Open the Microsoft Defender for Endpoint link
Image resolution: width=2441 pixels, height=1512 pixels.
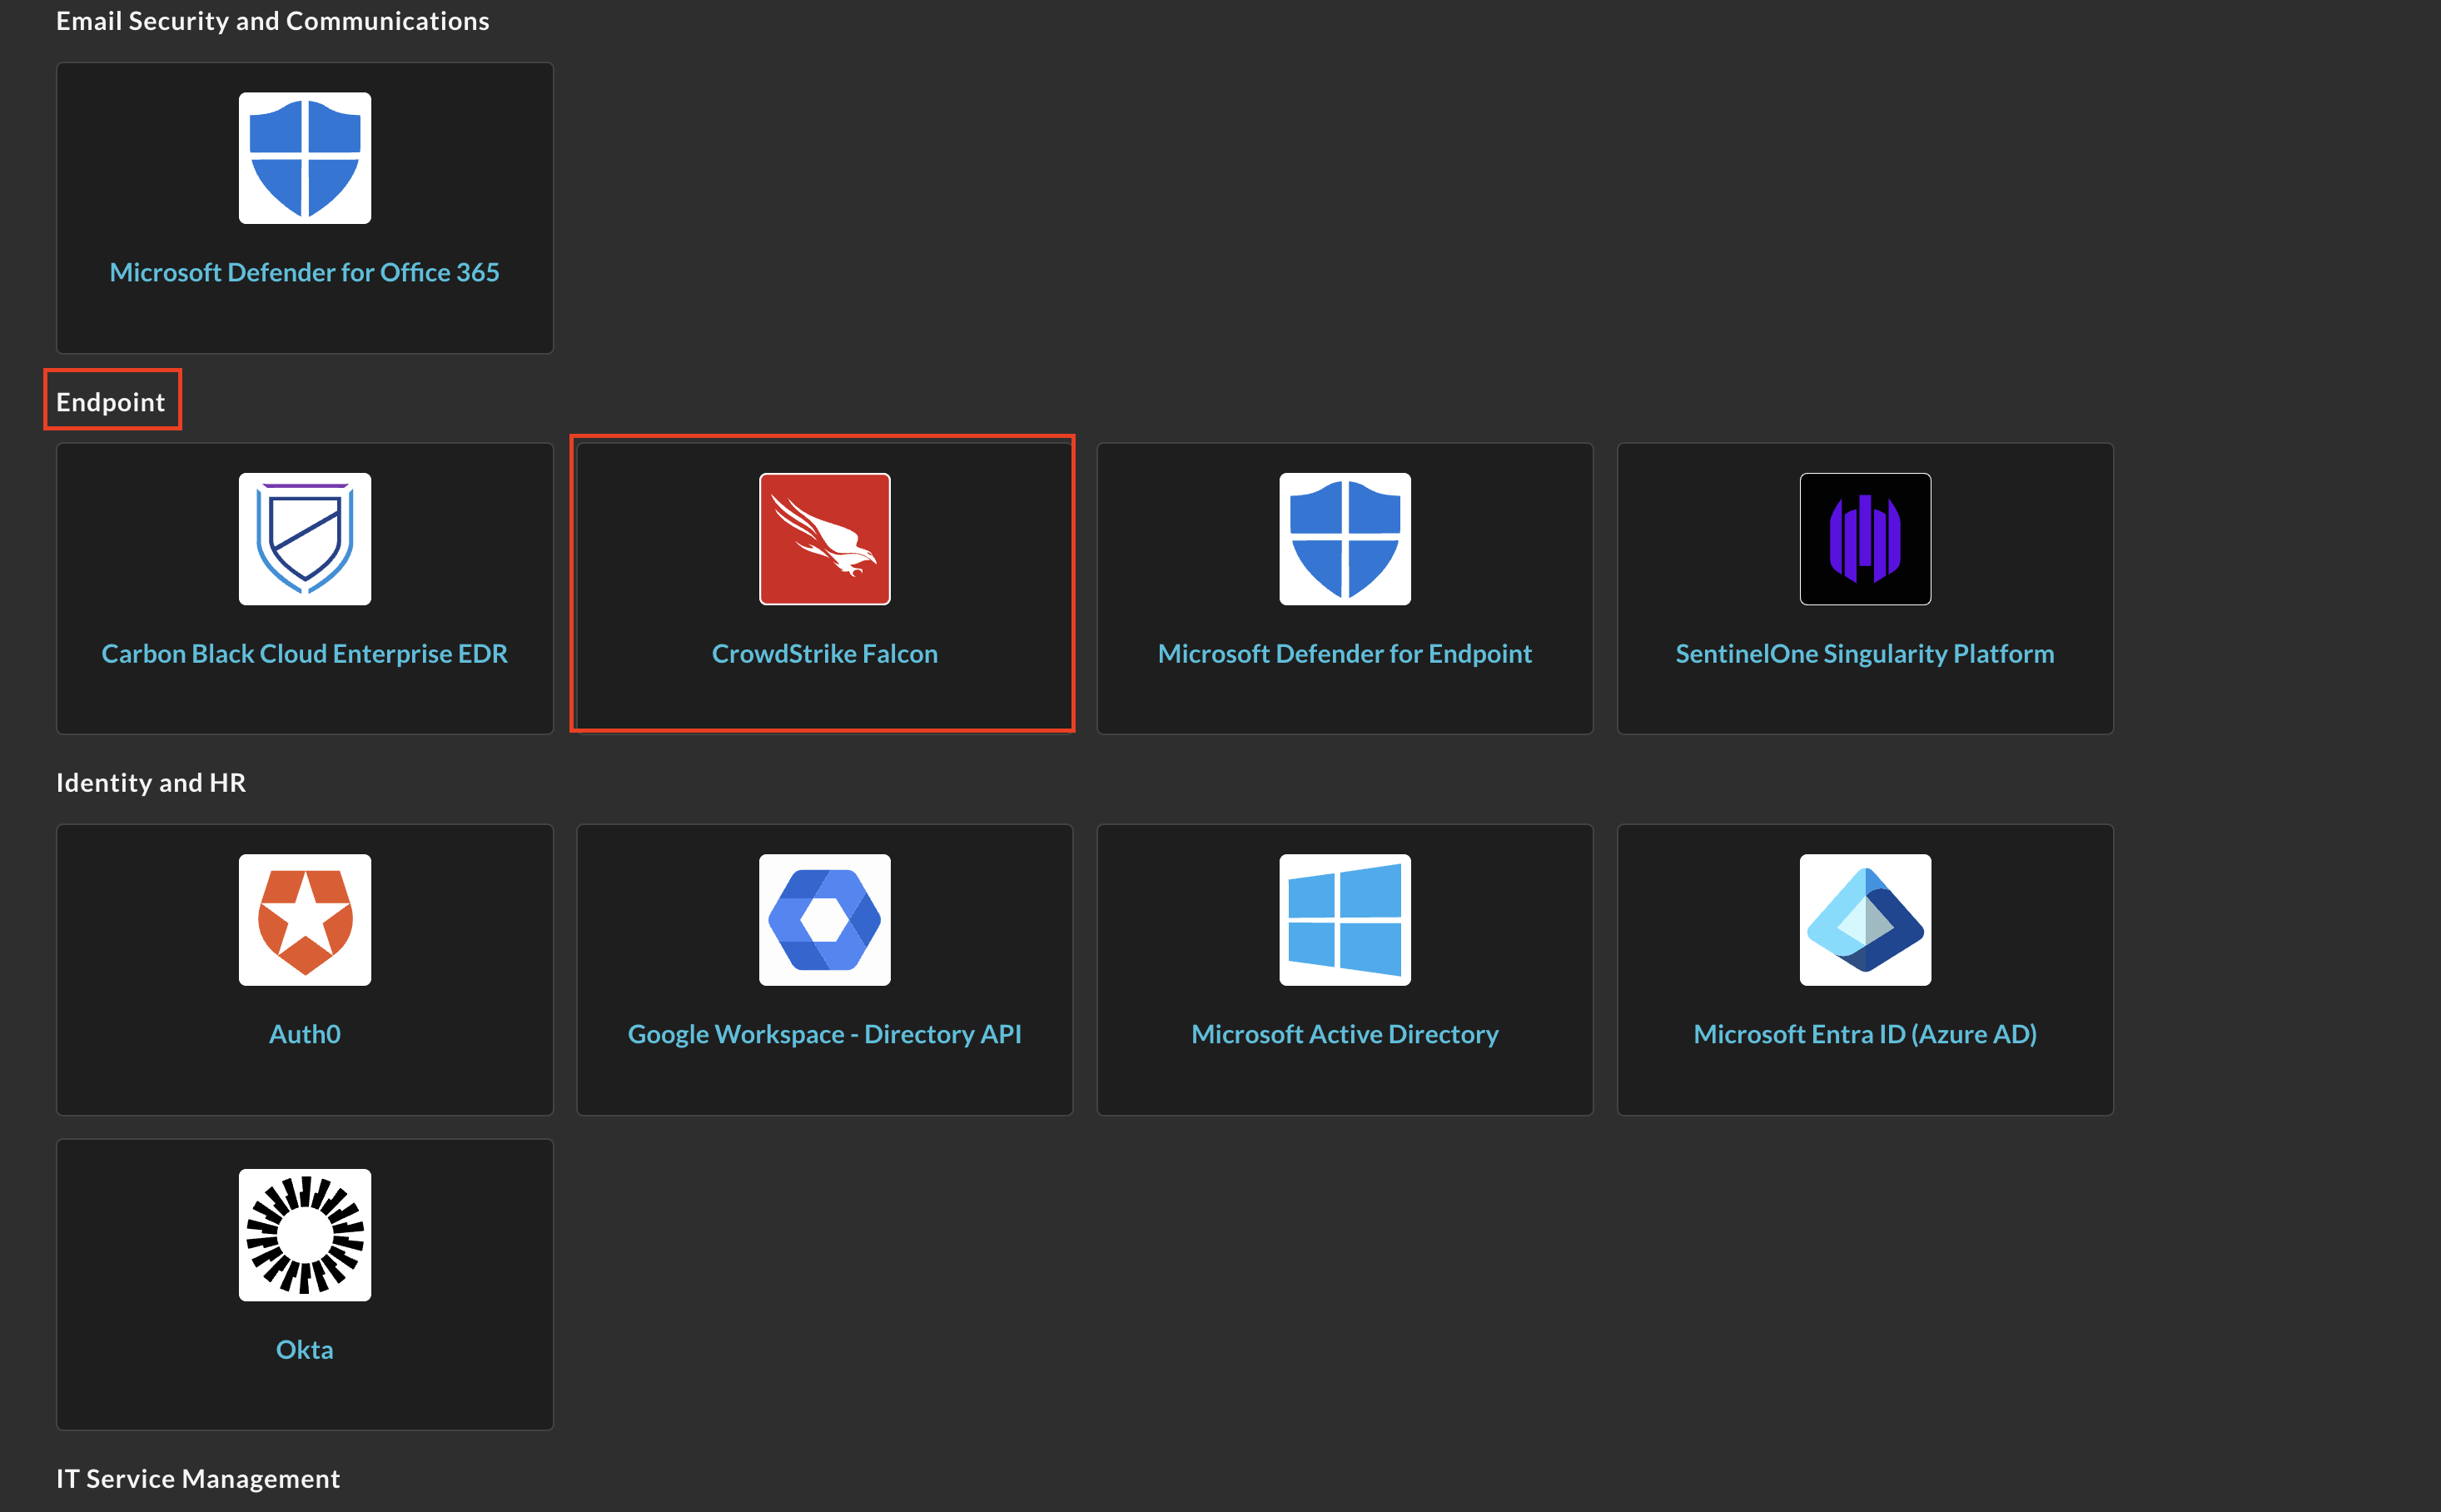pyautogui.click(x=1345, y=654)
